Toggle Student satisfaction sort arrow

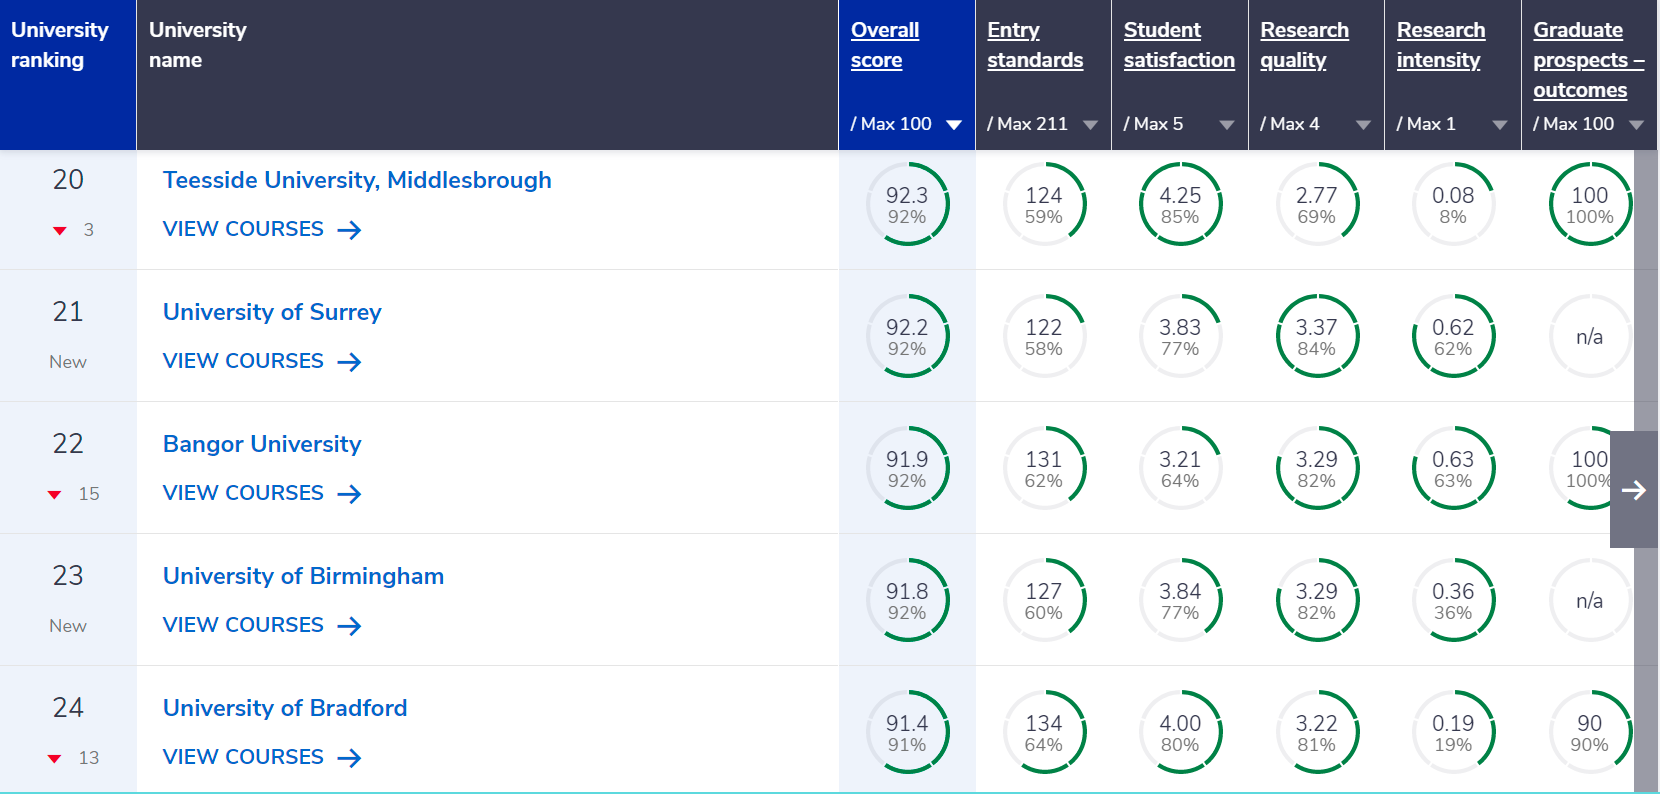point(1227,125)
